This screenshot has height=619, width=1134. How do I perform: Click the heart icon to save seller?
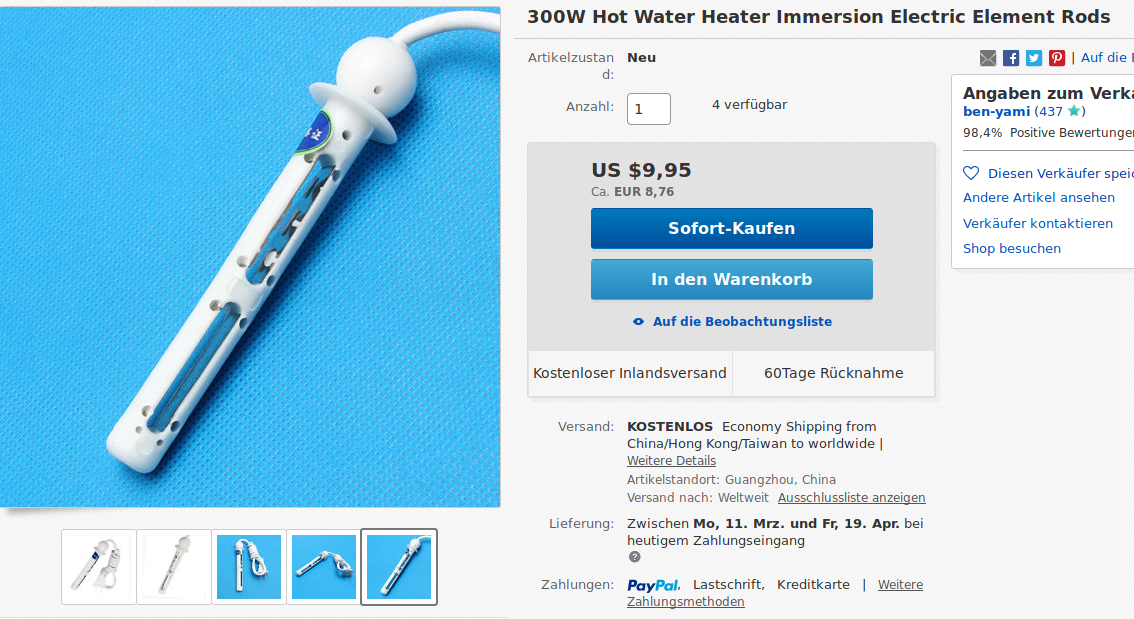pos(971,173)
